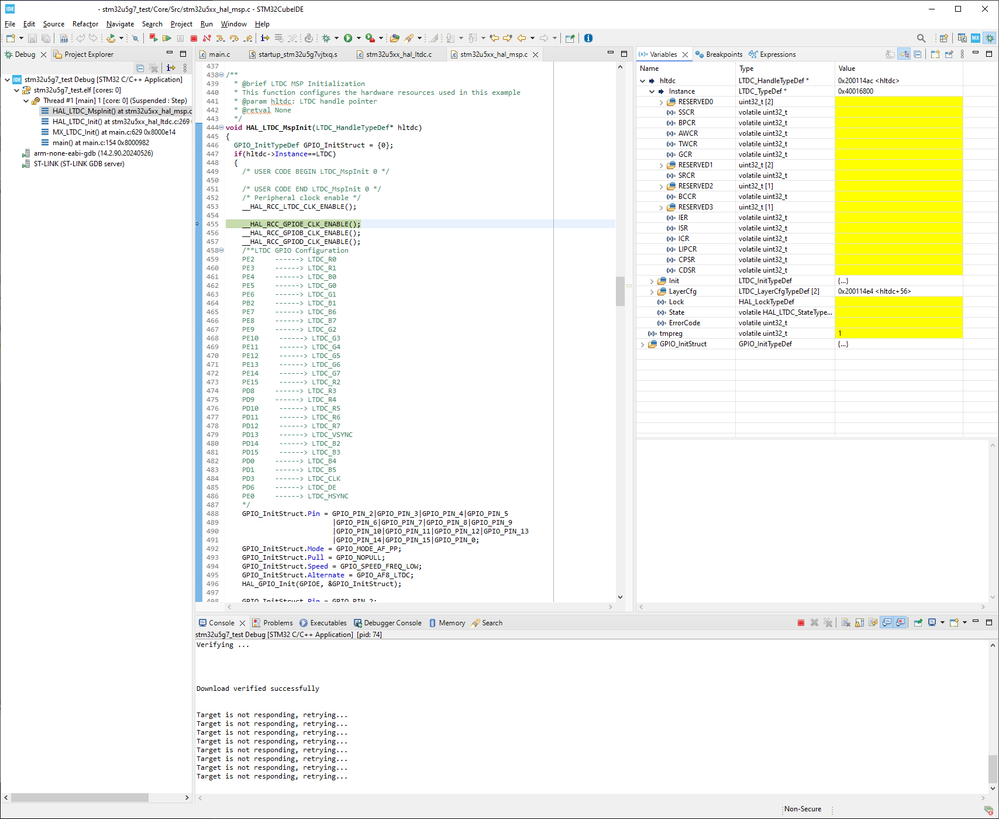The height and width of the screenshot is (819, 999).
Task: Select MX_LTDC_Init() stack frame
Action: click(x=99, y=132)
